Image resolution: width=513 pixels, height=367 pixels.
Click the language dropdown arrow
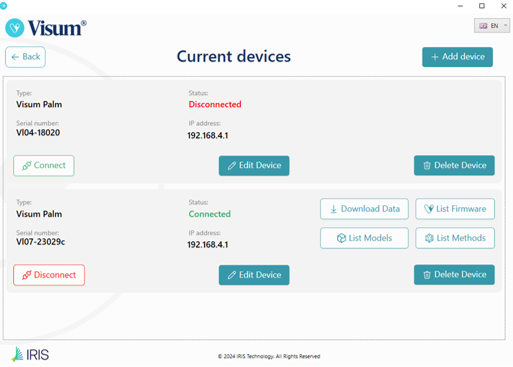tap(505, 25)
